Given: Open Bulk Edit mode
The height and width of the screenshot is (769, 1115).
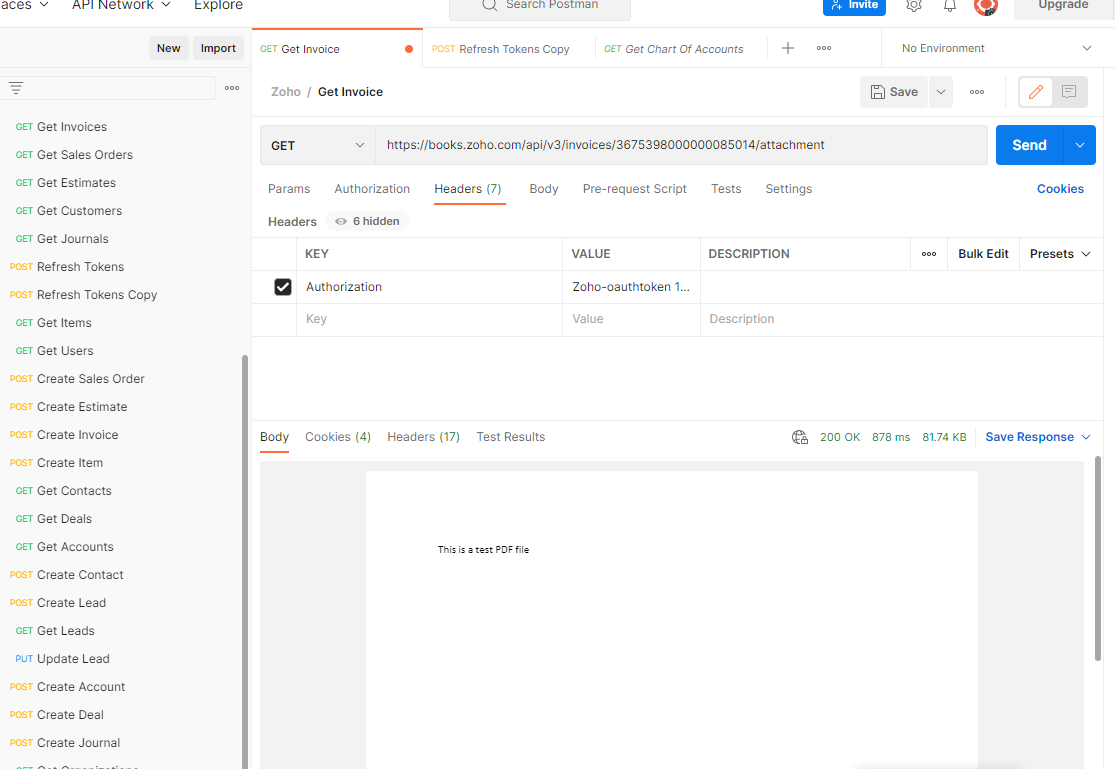Looking at the screenshot, I should pos(983,254).
